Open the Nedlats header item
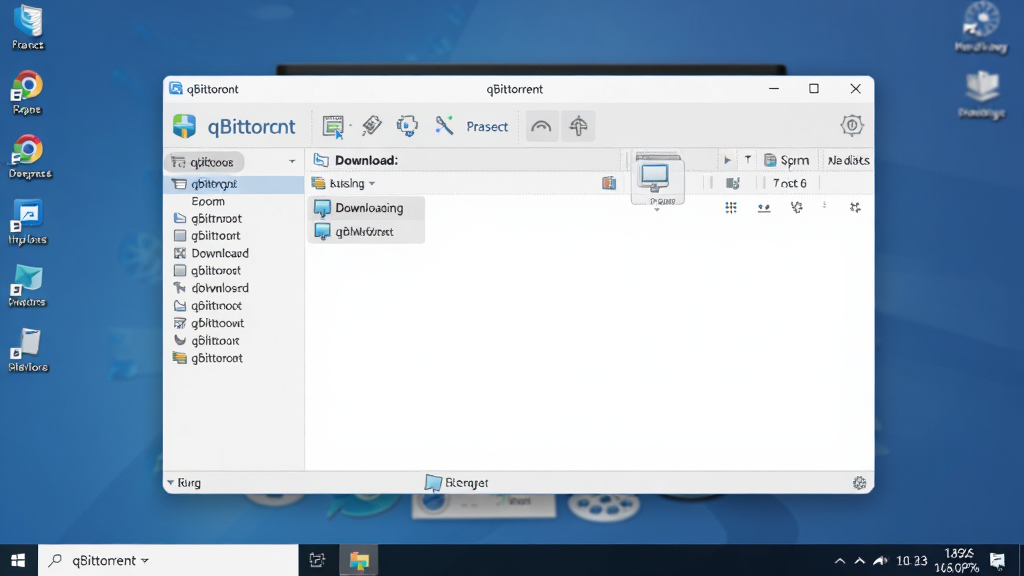This screenshot has height=576, width=1024. (x=848, y=161)
